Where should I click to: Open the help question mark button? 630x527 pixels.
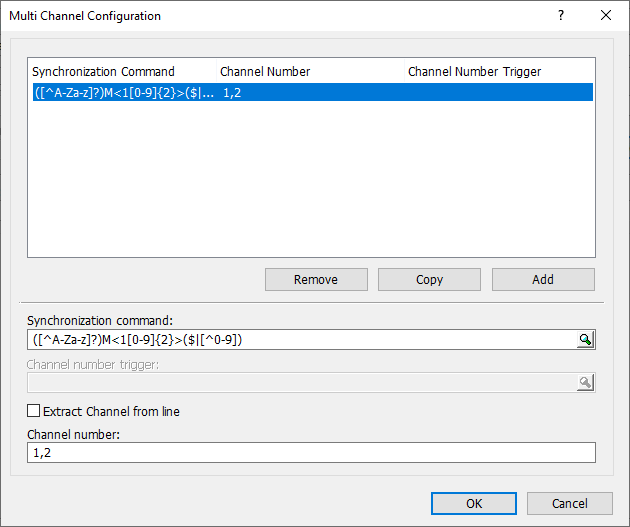click(x=561, y=15)
